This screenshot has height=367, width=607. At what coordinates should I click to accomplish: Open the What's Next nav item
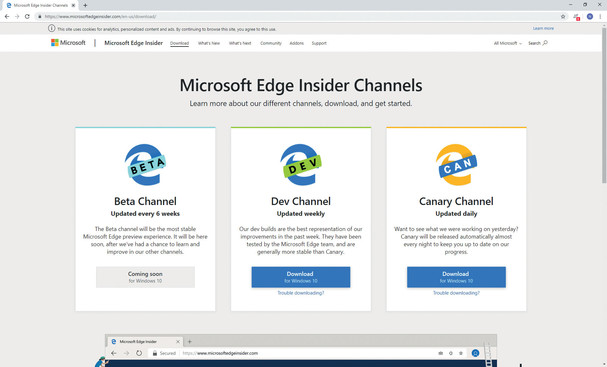tap(240, 43)
